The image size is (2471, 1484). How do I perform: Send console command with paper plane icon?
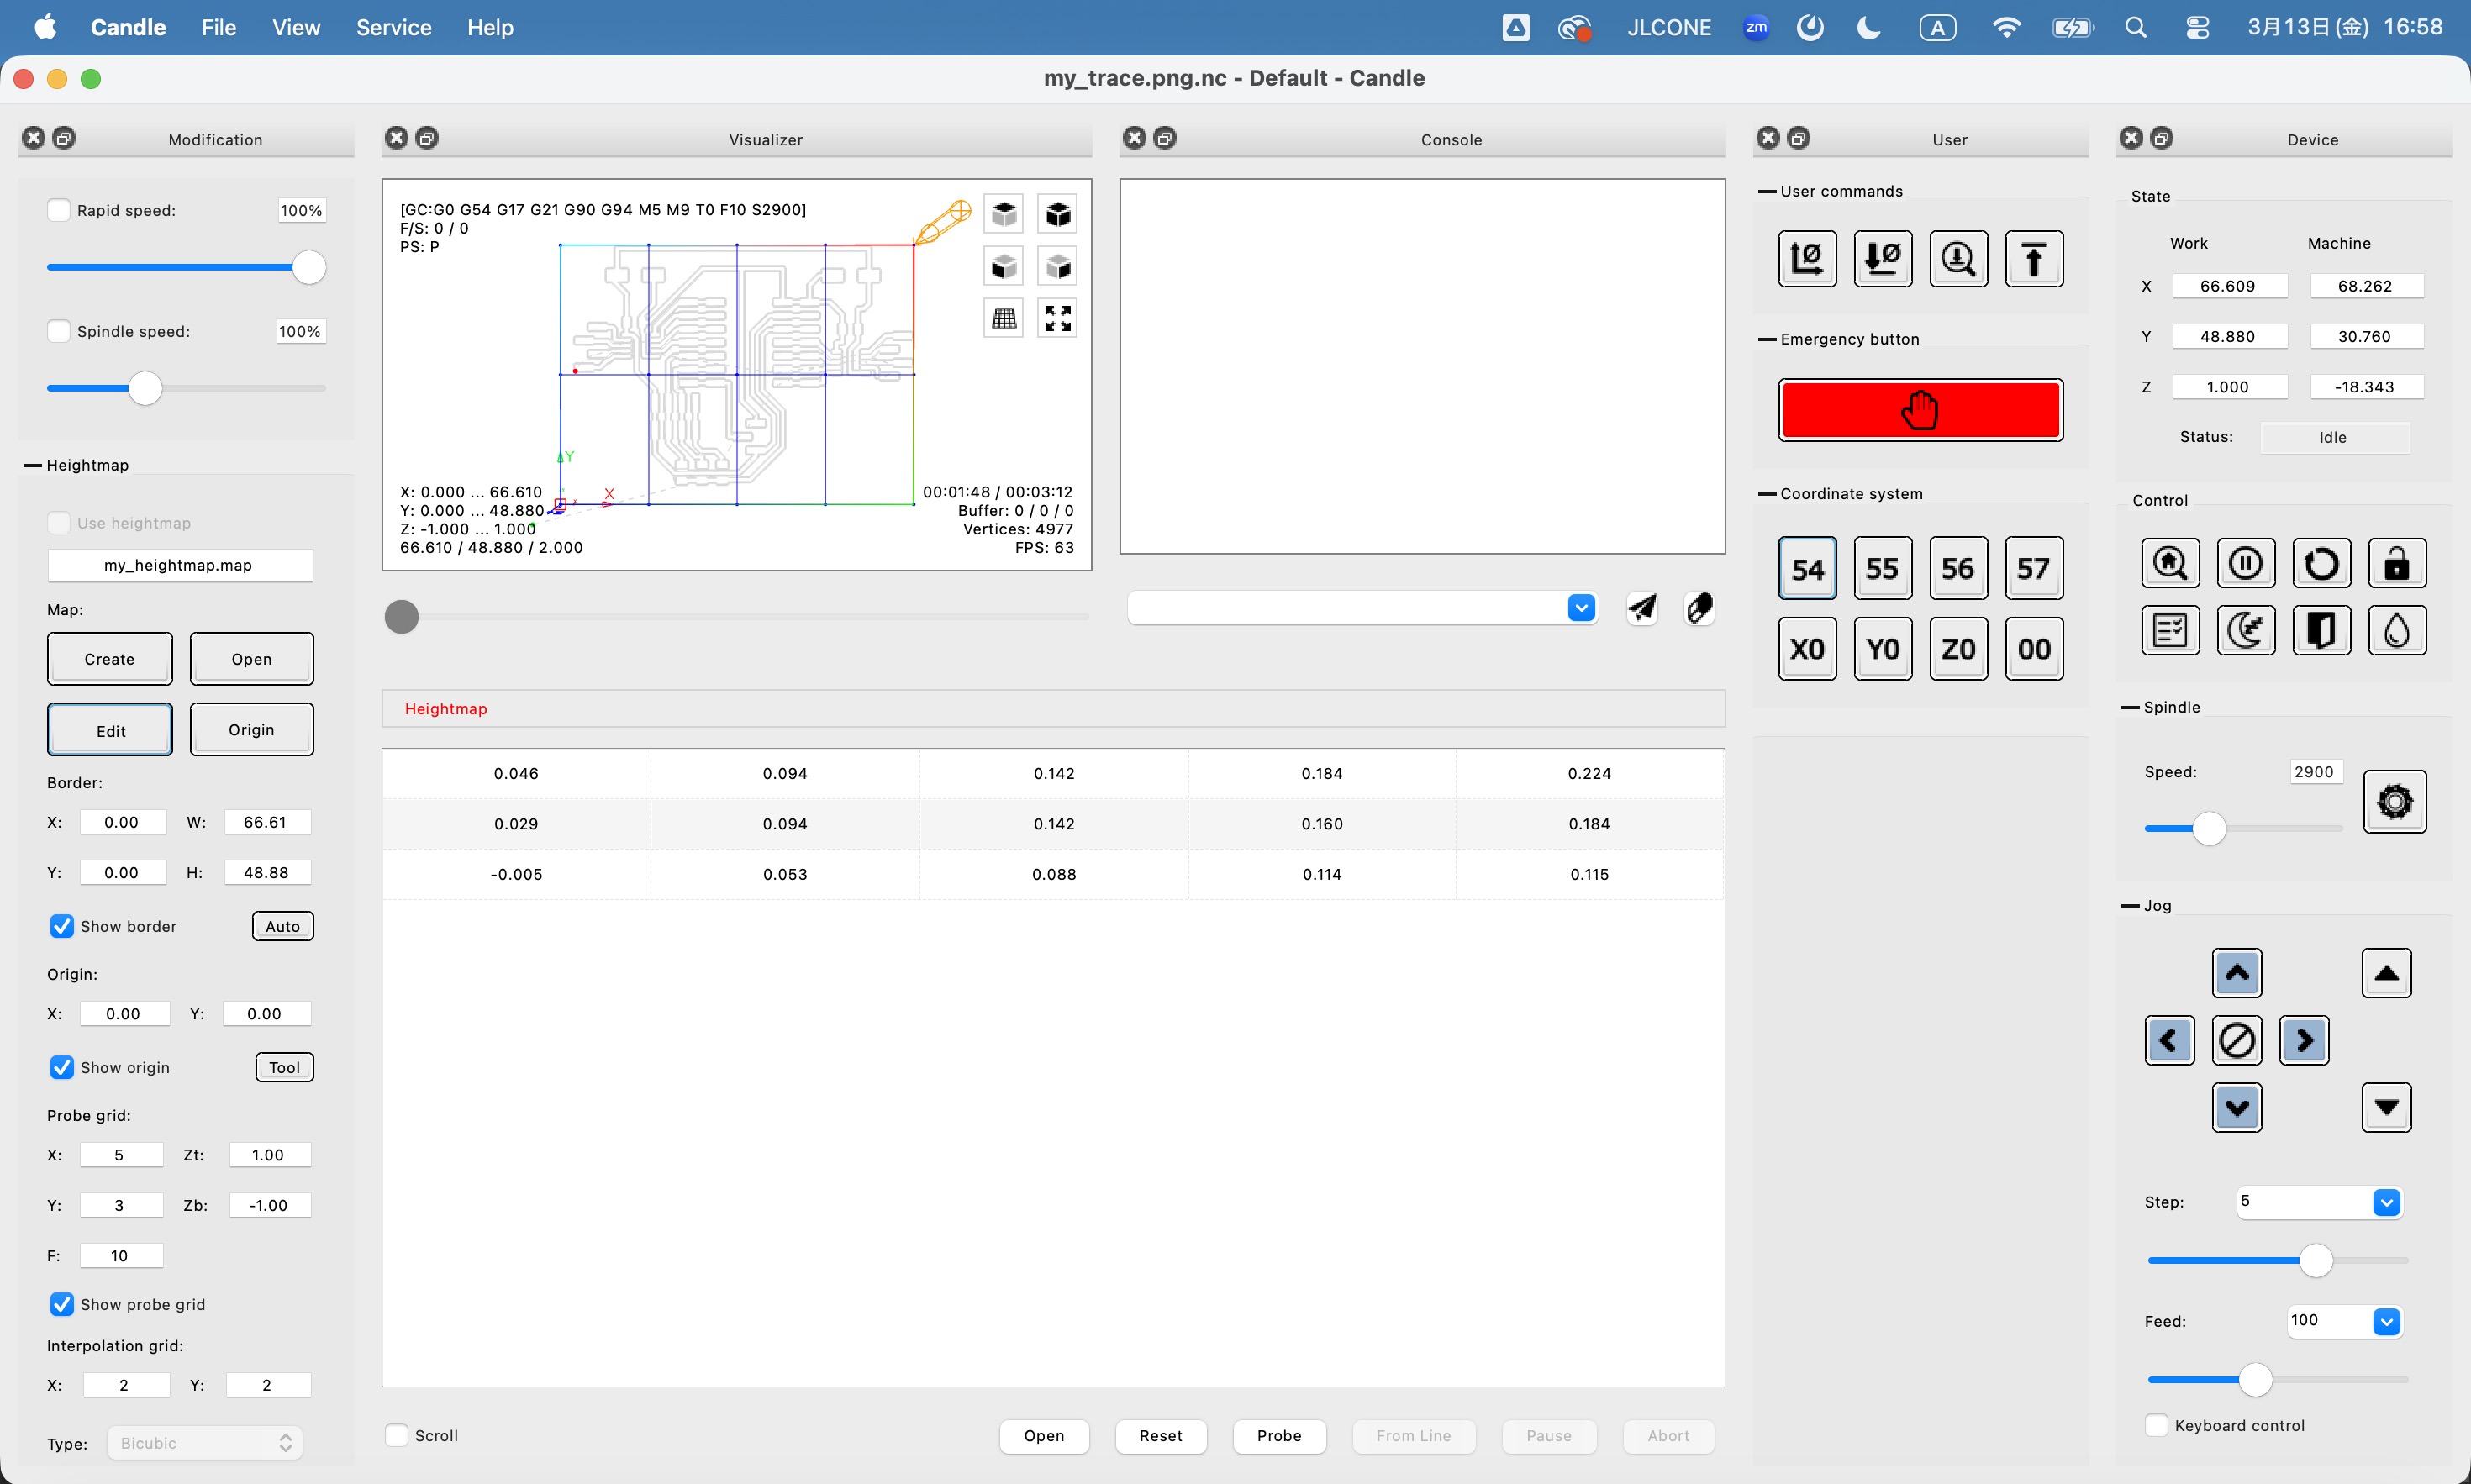1642,607
